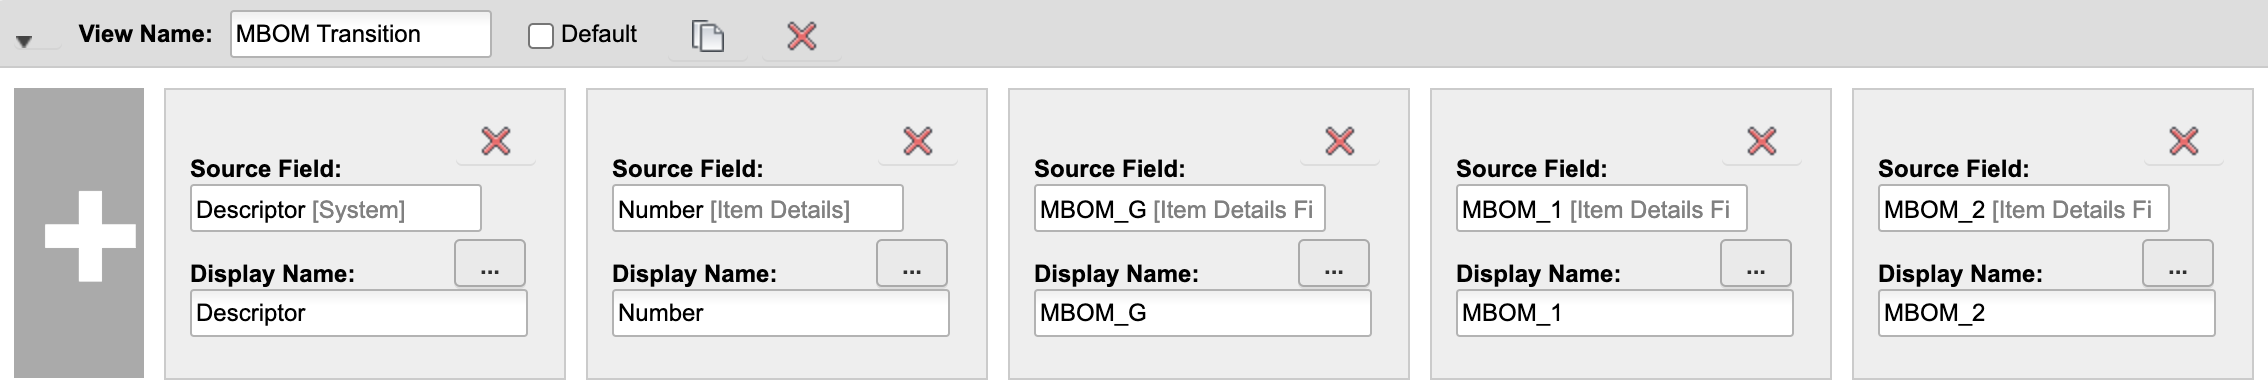Open source field picker for Descriptor
Image resolution: width=2268 pixels, height=392 pixels.
pyautogui.click(x=490, y=263)
